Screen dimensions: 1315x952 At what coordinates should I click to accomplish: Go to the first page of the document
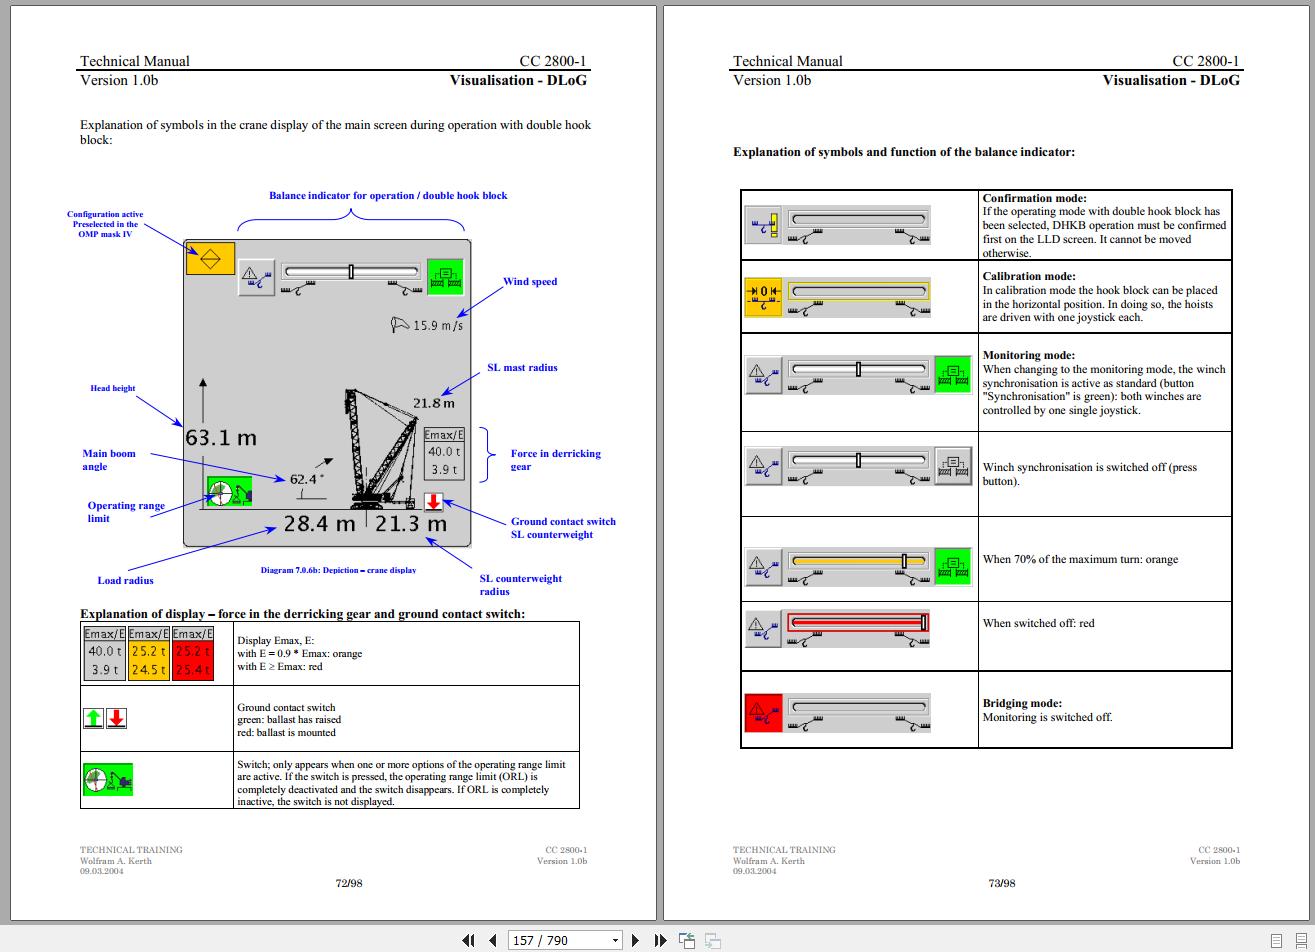pos(468,940)
